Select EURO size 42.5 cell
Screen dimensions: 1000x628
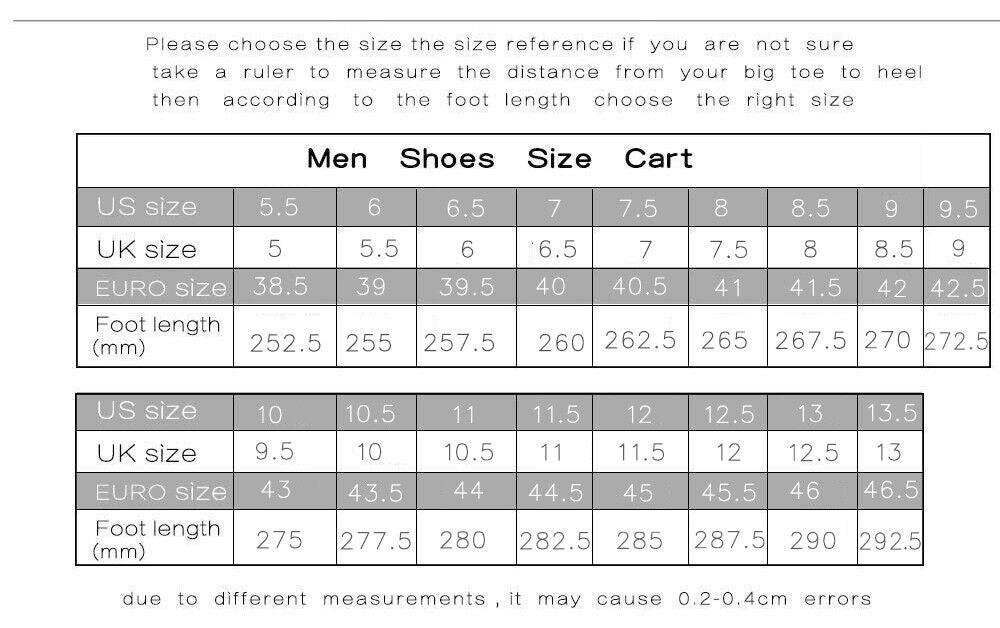pyautogui.click(x=957, y=287)
